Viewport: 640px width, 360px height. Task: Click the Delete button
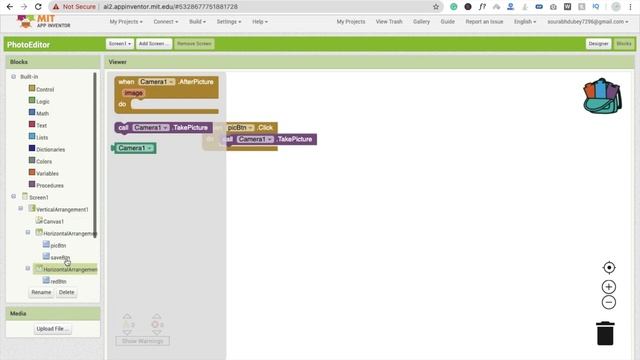(x=67, y=292)
